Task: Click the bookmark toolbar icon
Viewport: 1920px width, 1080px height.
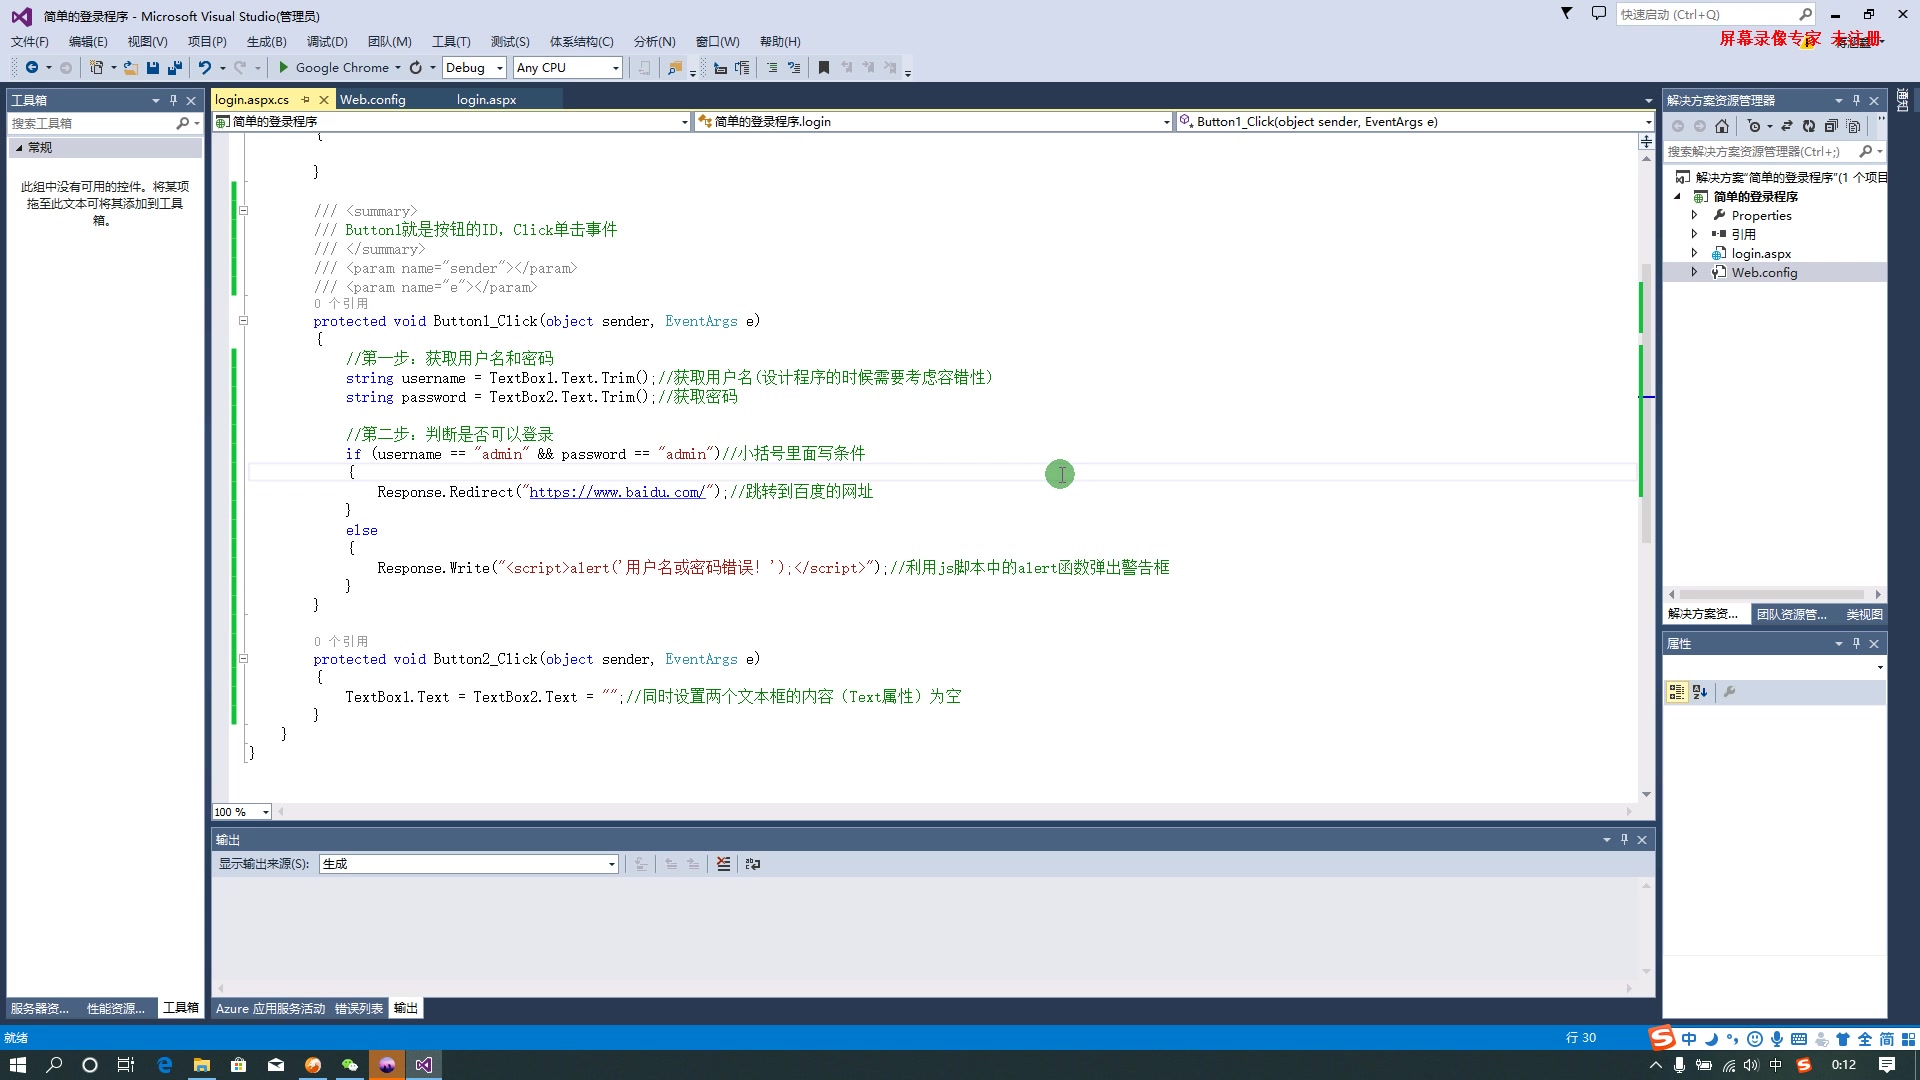Action: click(824, 68)
